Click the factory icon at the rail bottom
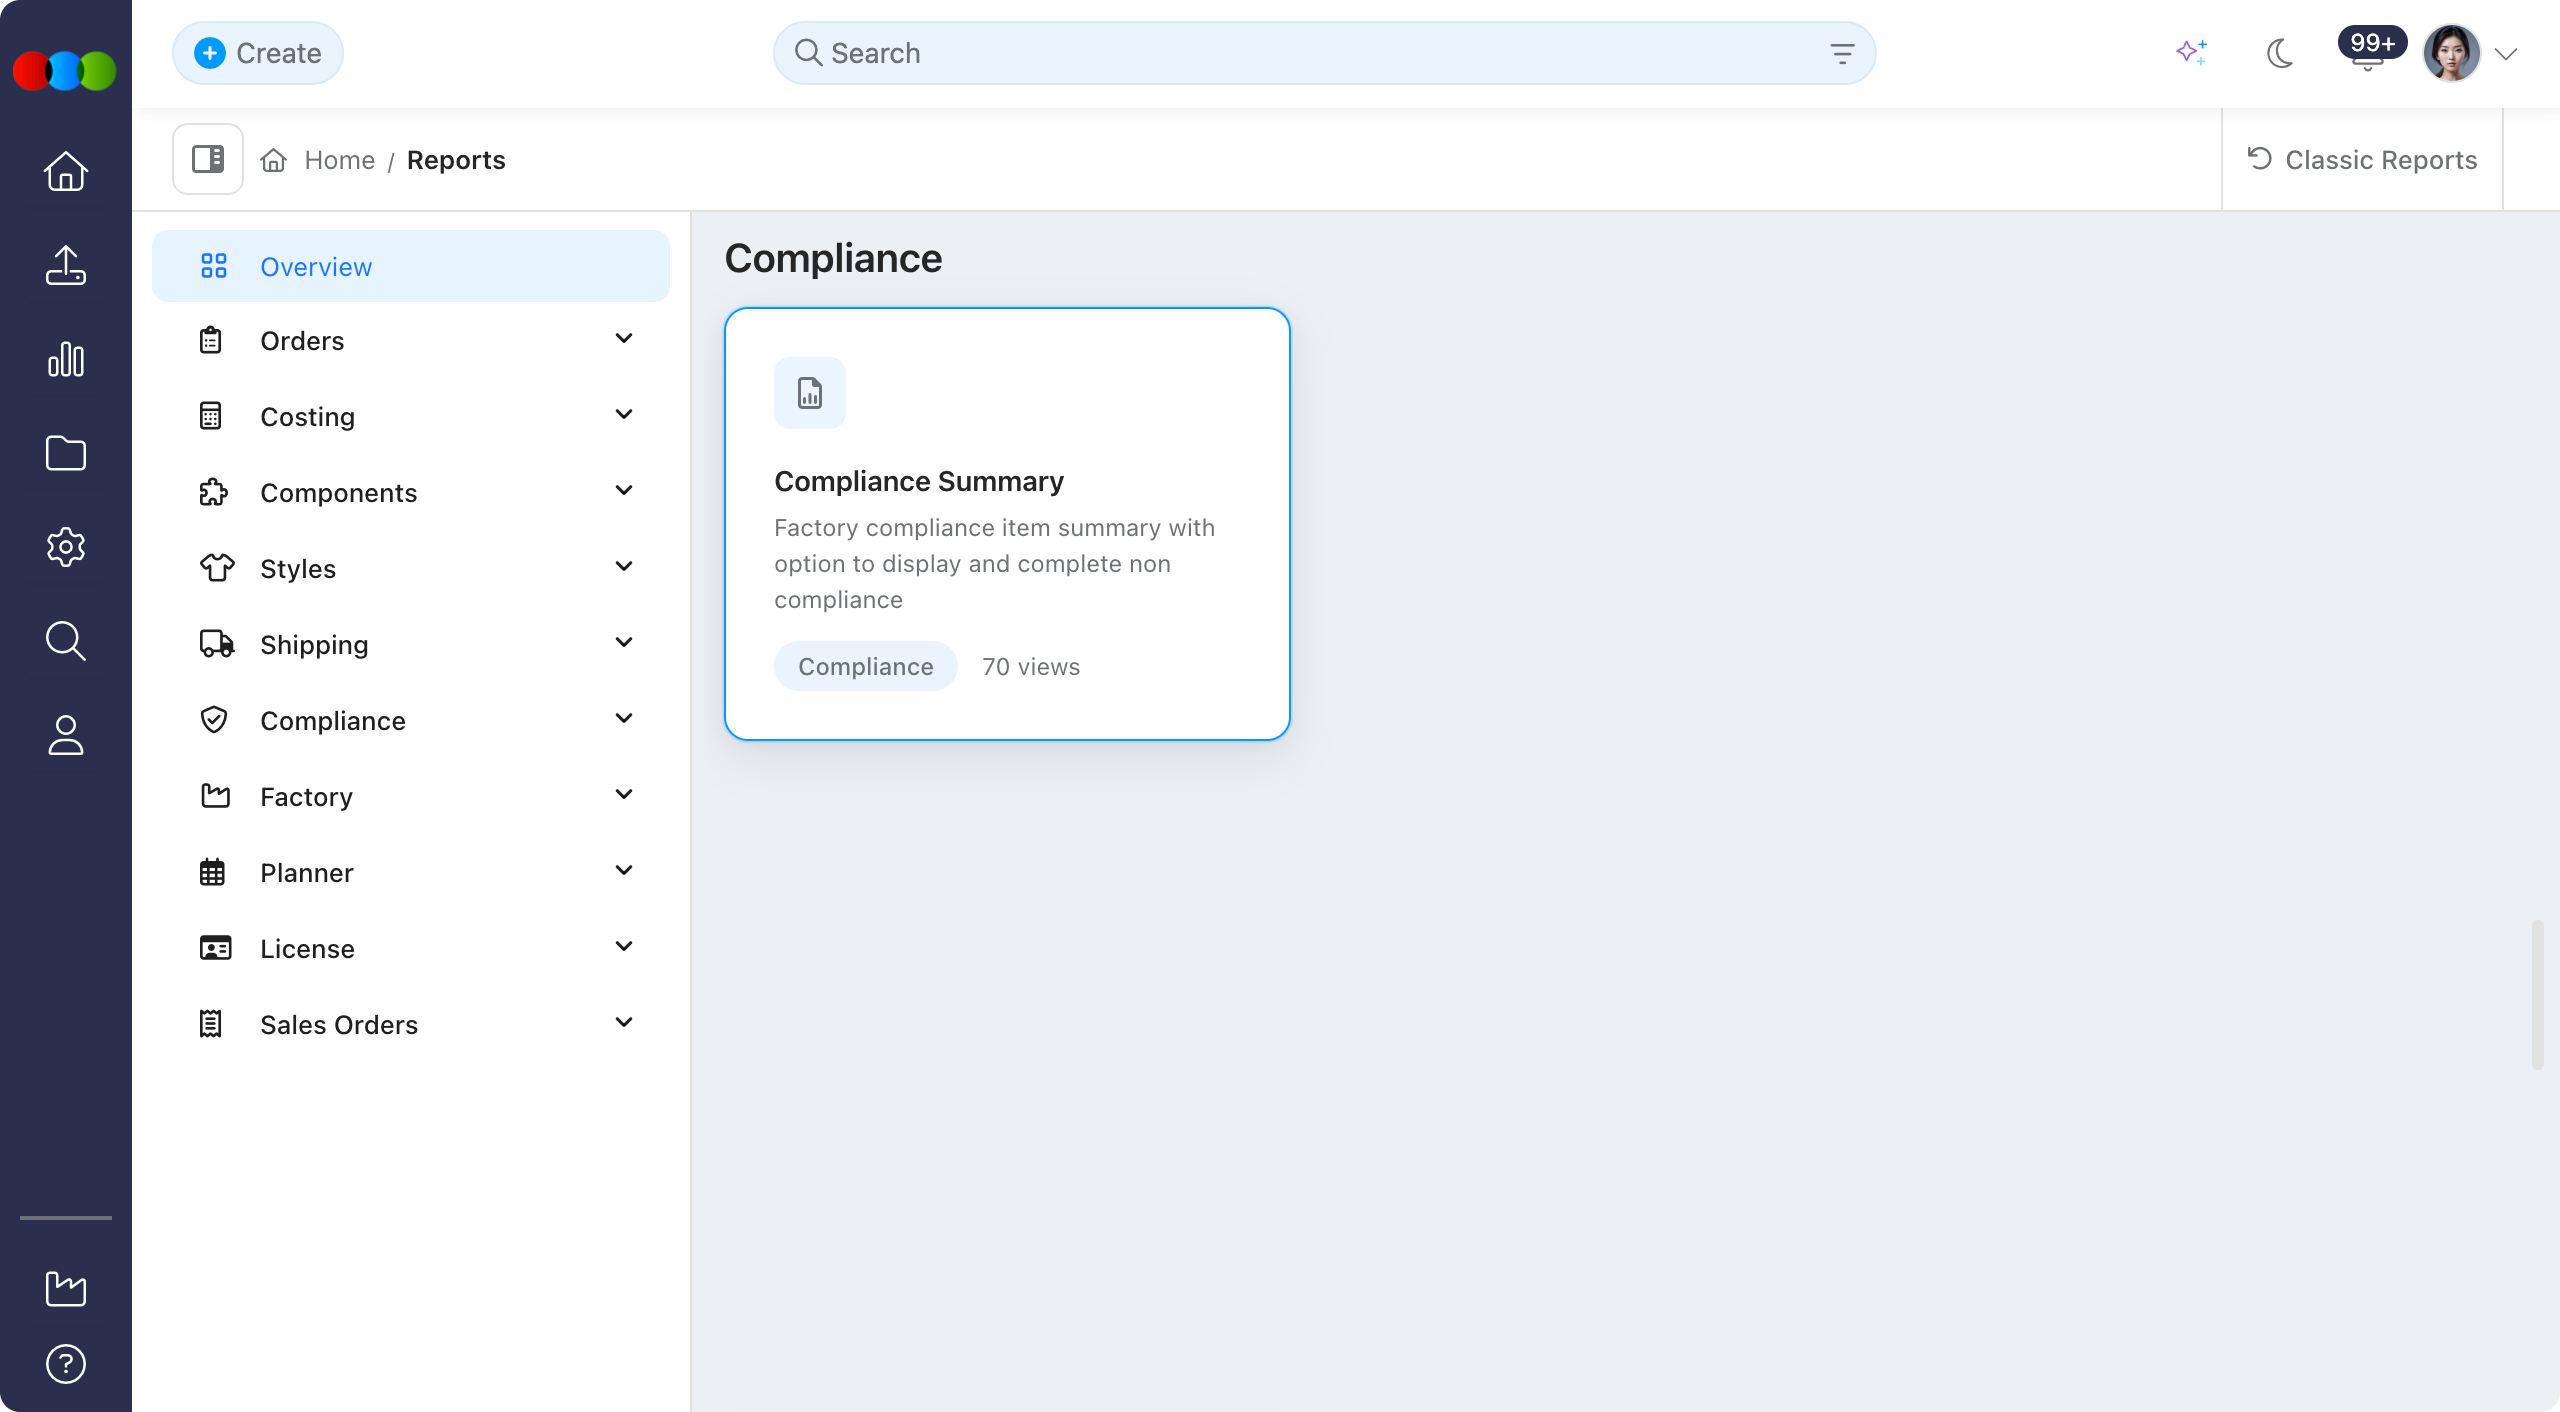2560x1412 pixels. 66,1289
